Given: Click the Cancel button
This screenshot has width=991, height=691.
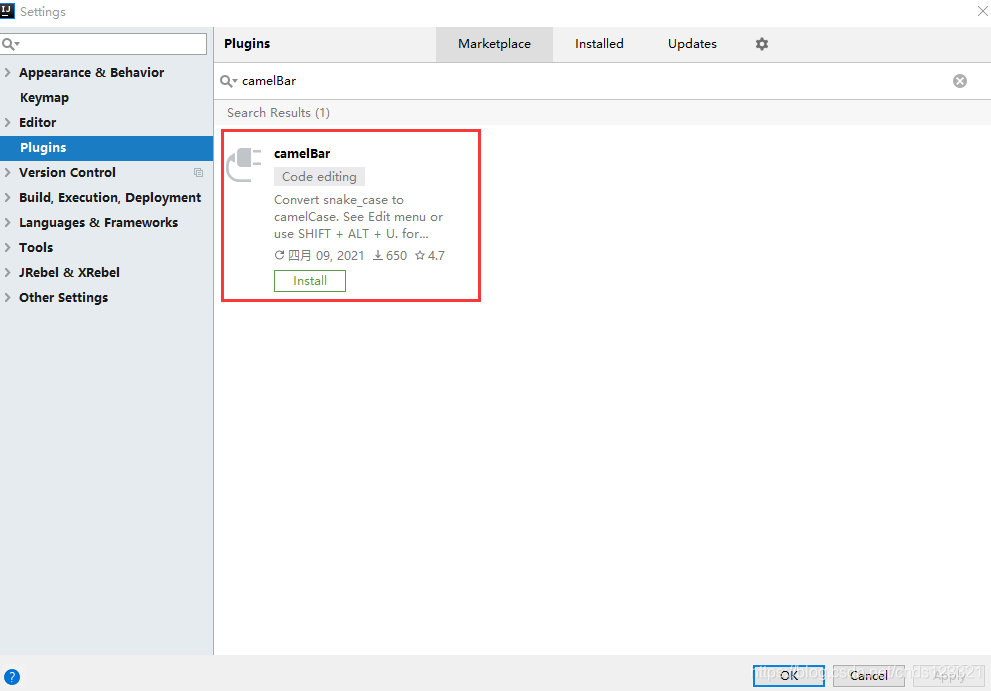Looking at the screenshot, I should point(868,675).
